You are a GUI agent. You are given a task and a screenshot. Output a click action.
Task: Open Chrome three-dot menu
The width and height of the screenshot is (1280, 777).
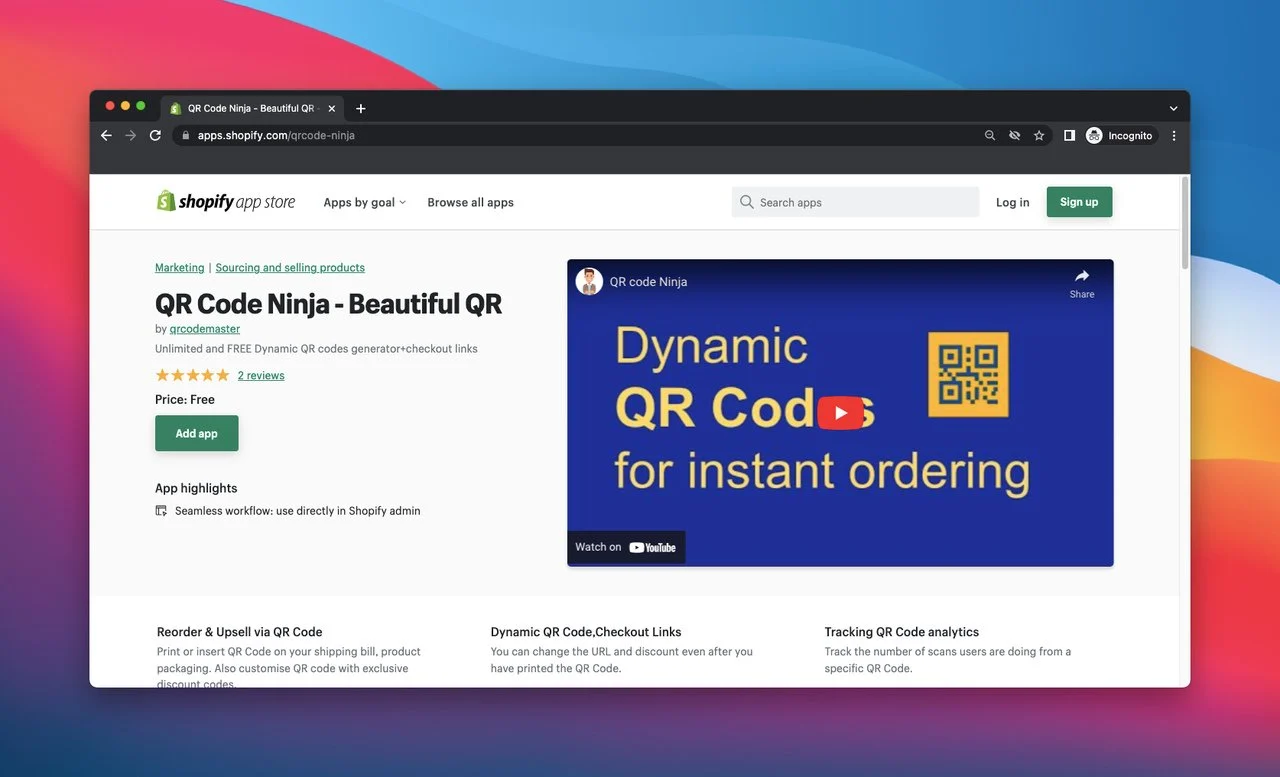[1174, 135]
